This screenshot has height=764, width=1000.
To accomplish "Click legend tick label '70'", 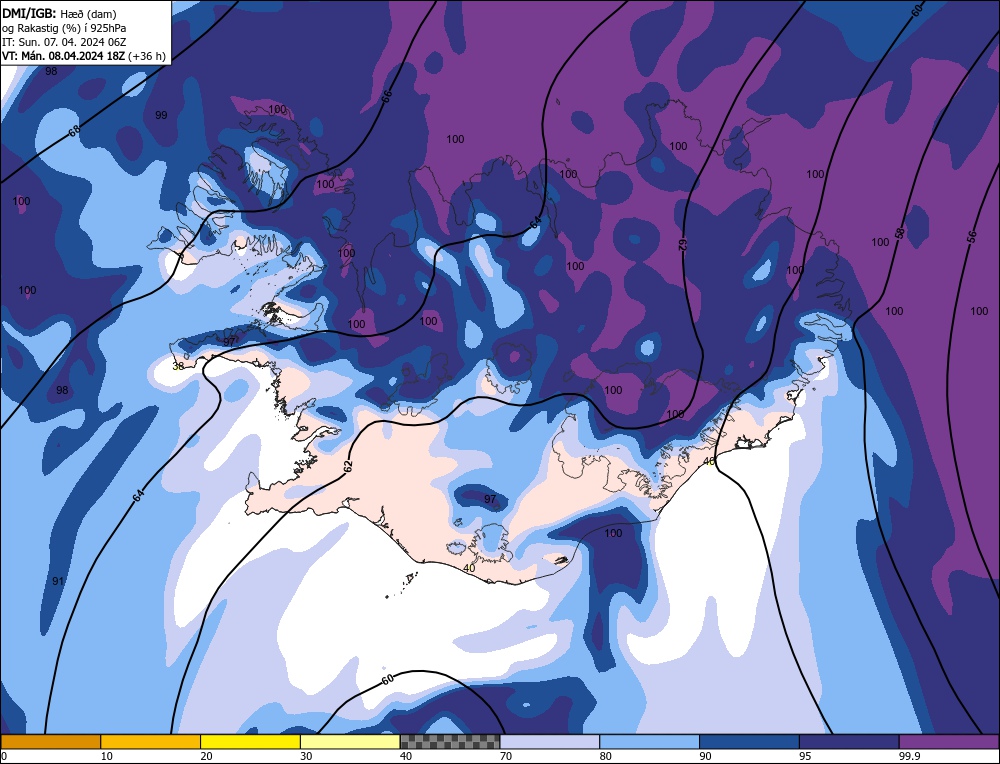I will 506,756.
